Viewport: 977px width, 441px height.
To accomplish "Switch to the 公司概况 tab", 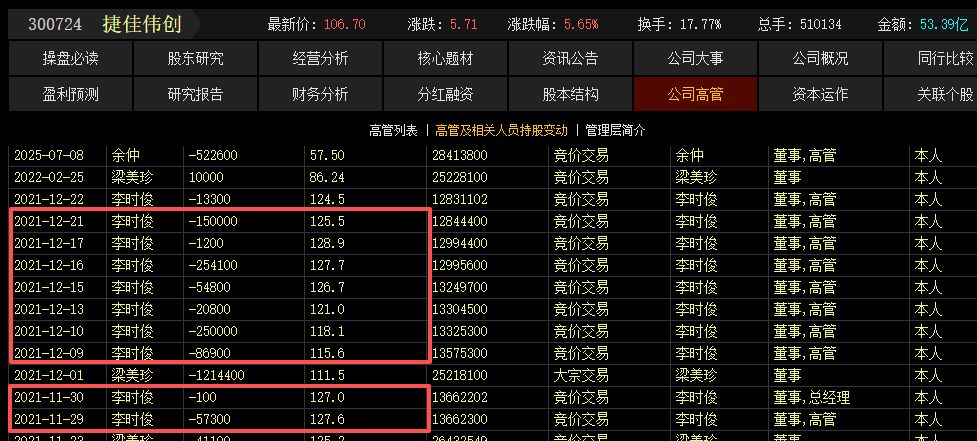I will [x=820, y=59].
